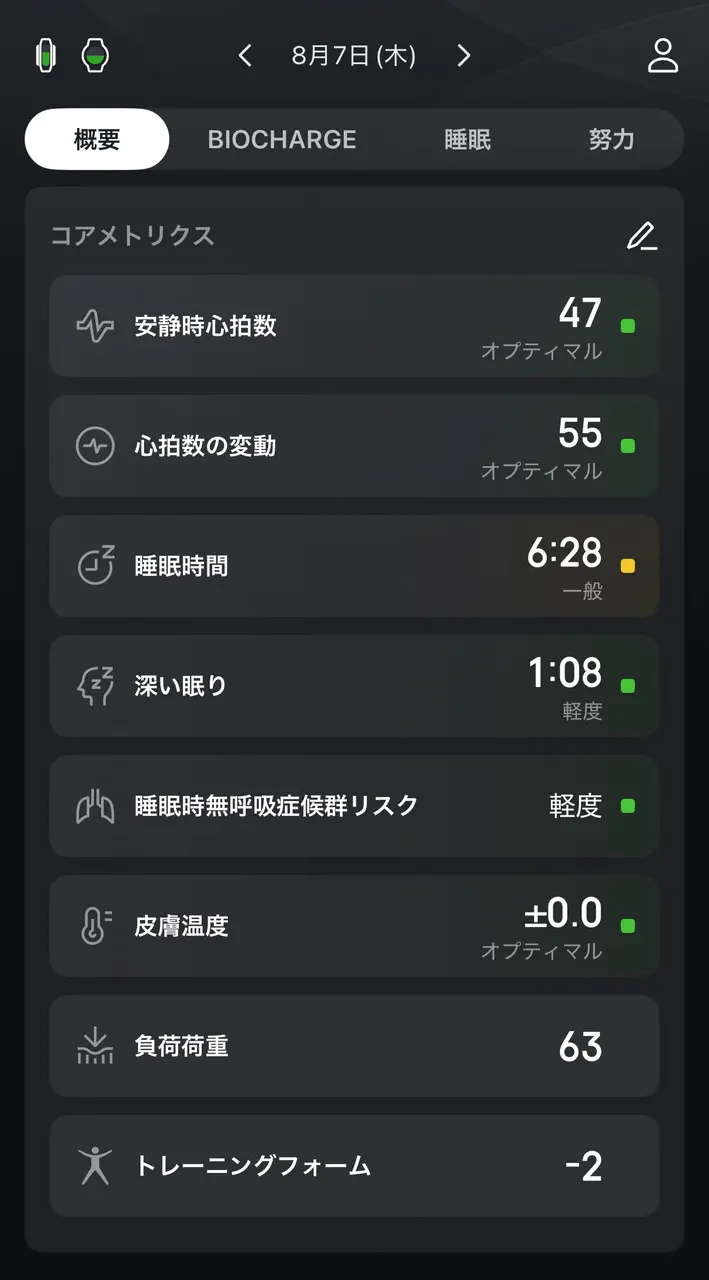Open the date picker for 8月7日 (木)

click(354, 56)
